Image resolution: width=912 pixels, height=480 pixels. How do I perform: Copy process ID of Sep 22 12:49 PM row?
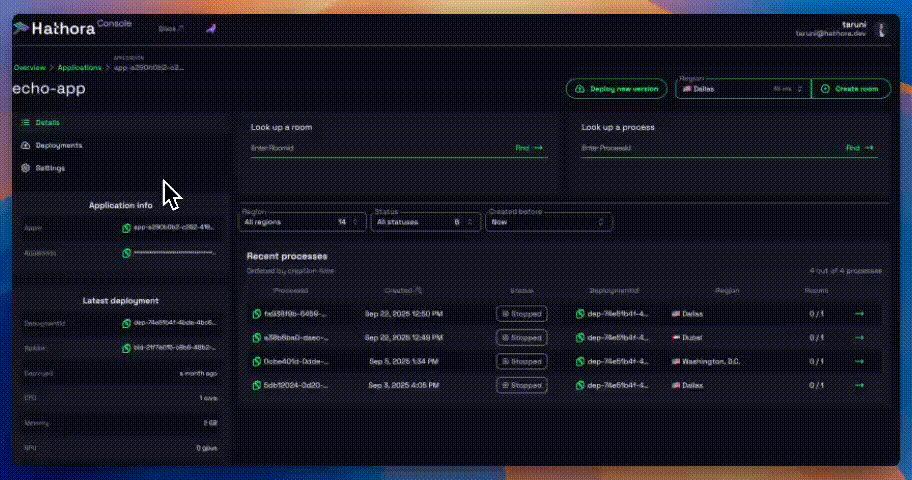pyautogui.click(x=256, y=338)
